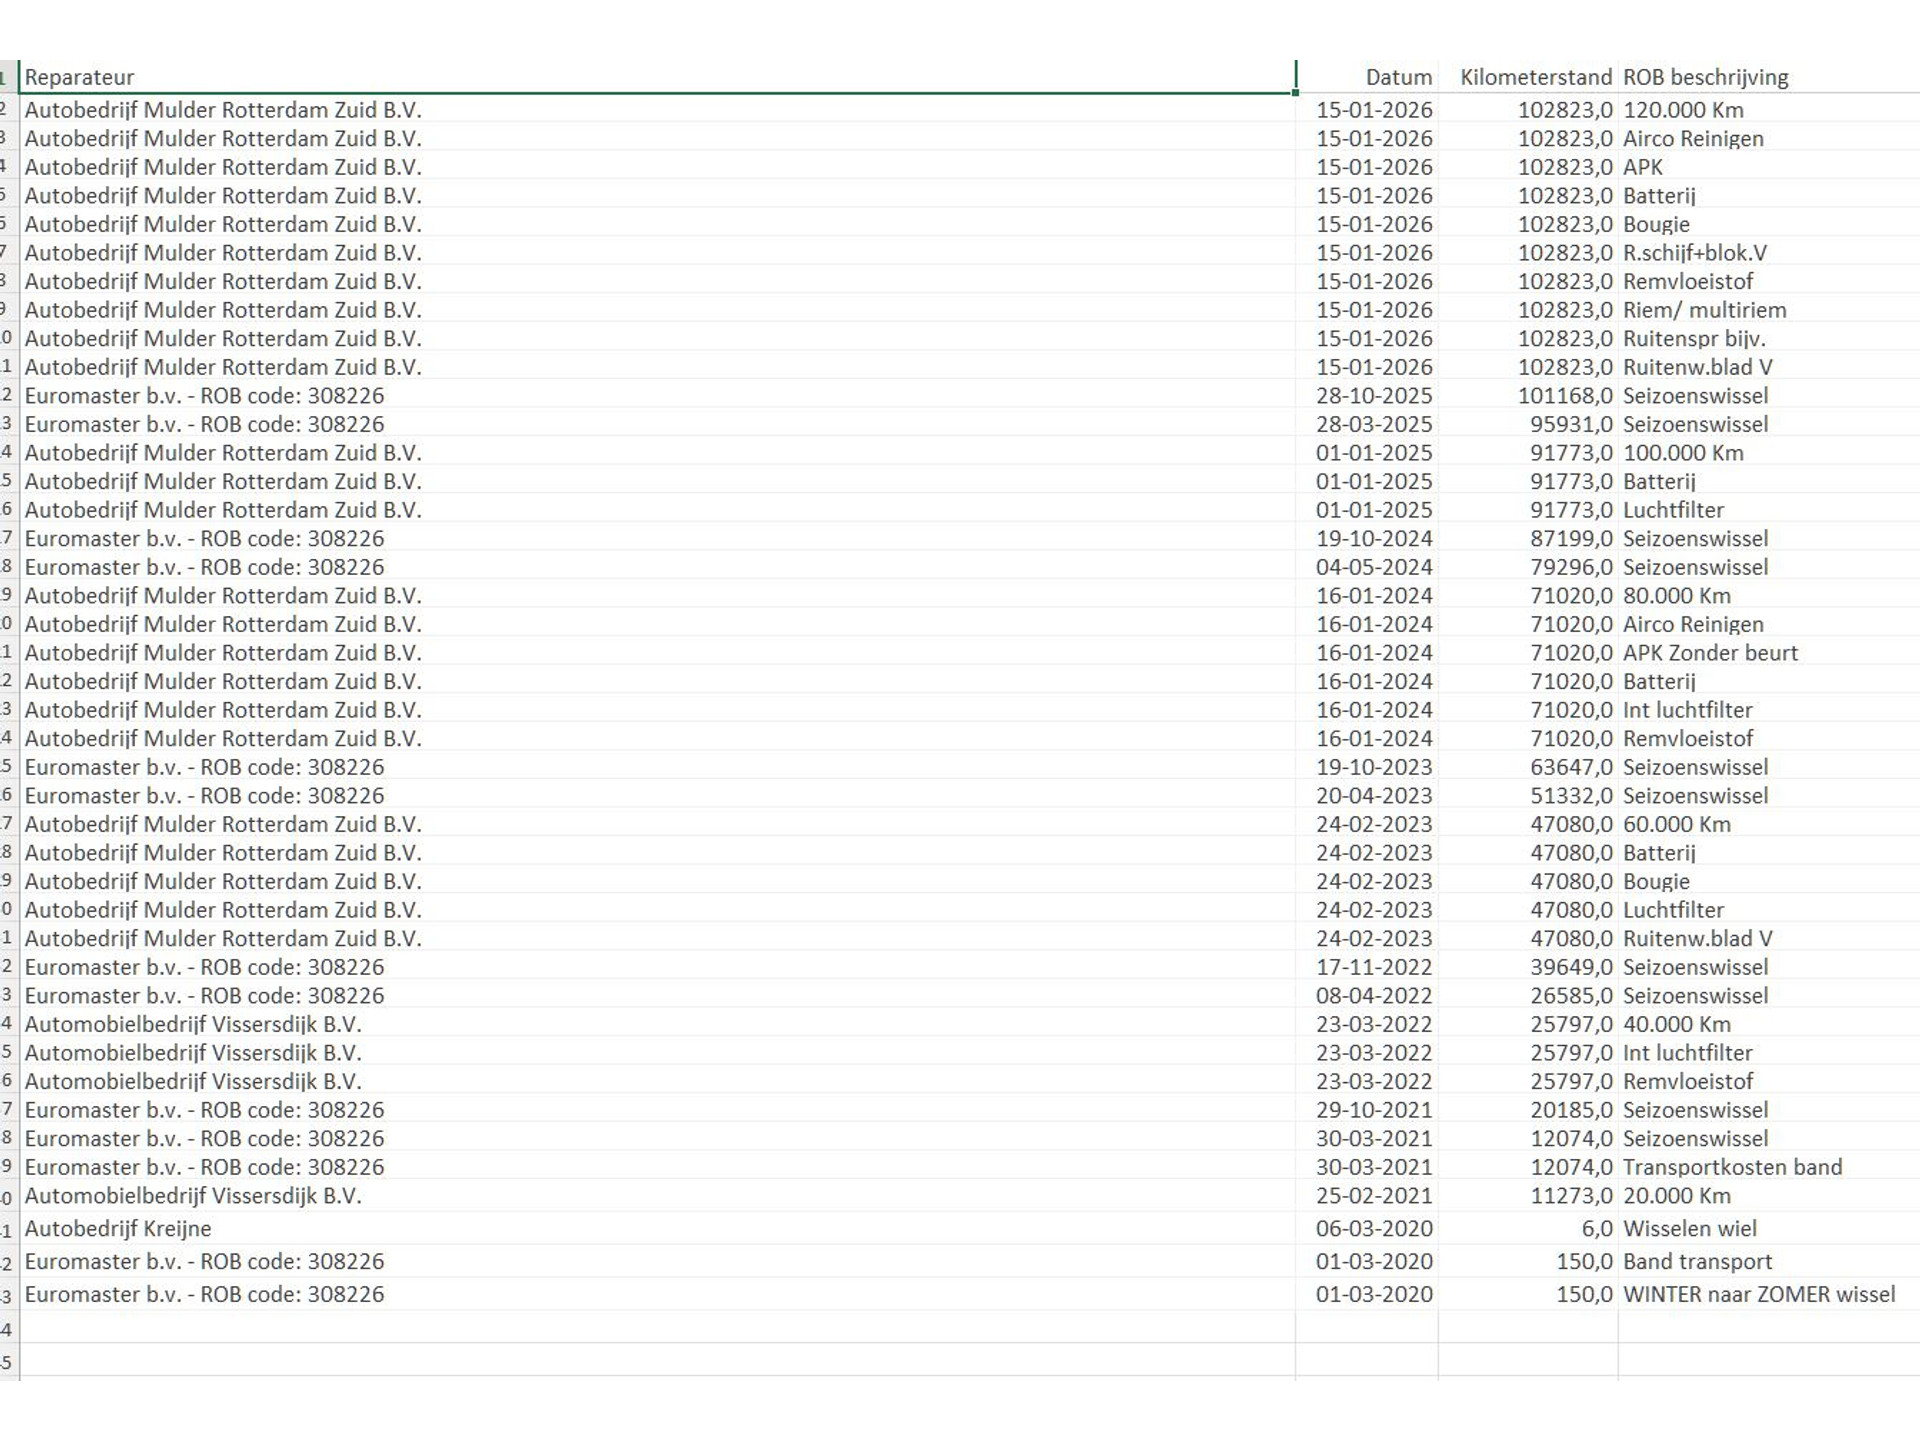Click the APK Zonder beurt cell
1920x1440 pixels.
(1710, 653)
